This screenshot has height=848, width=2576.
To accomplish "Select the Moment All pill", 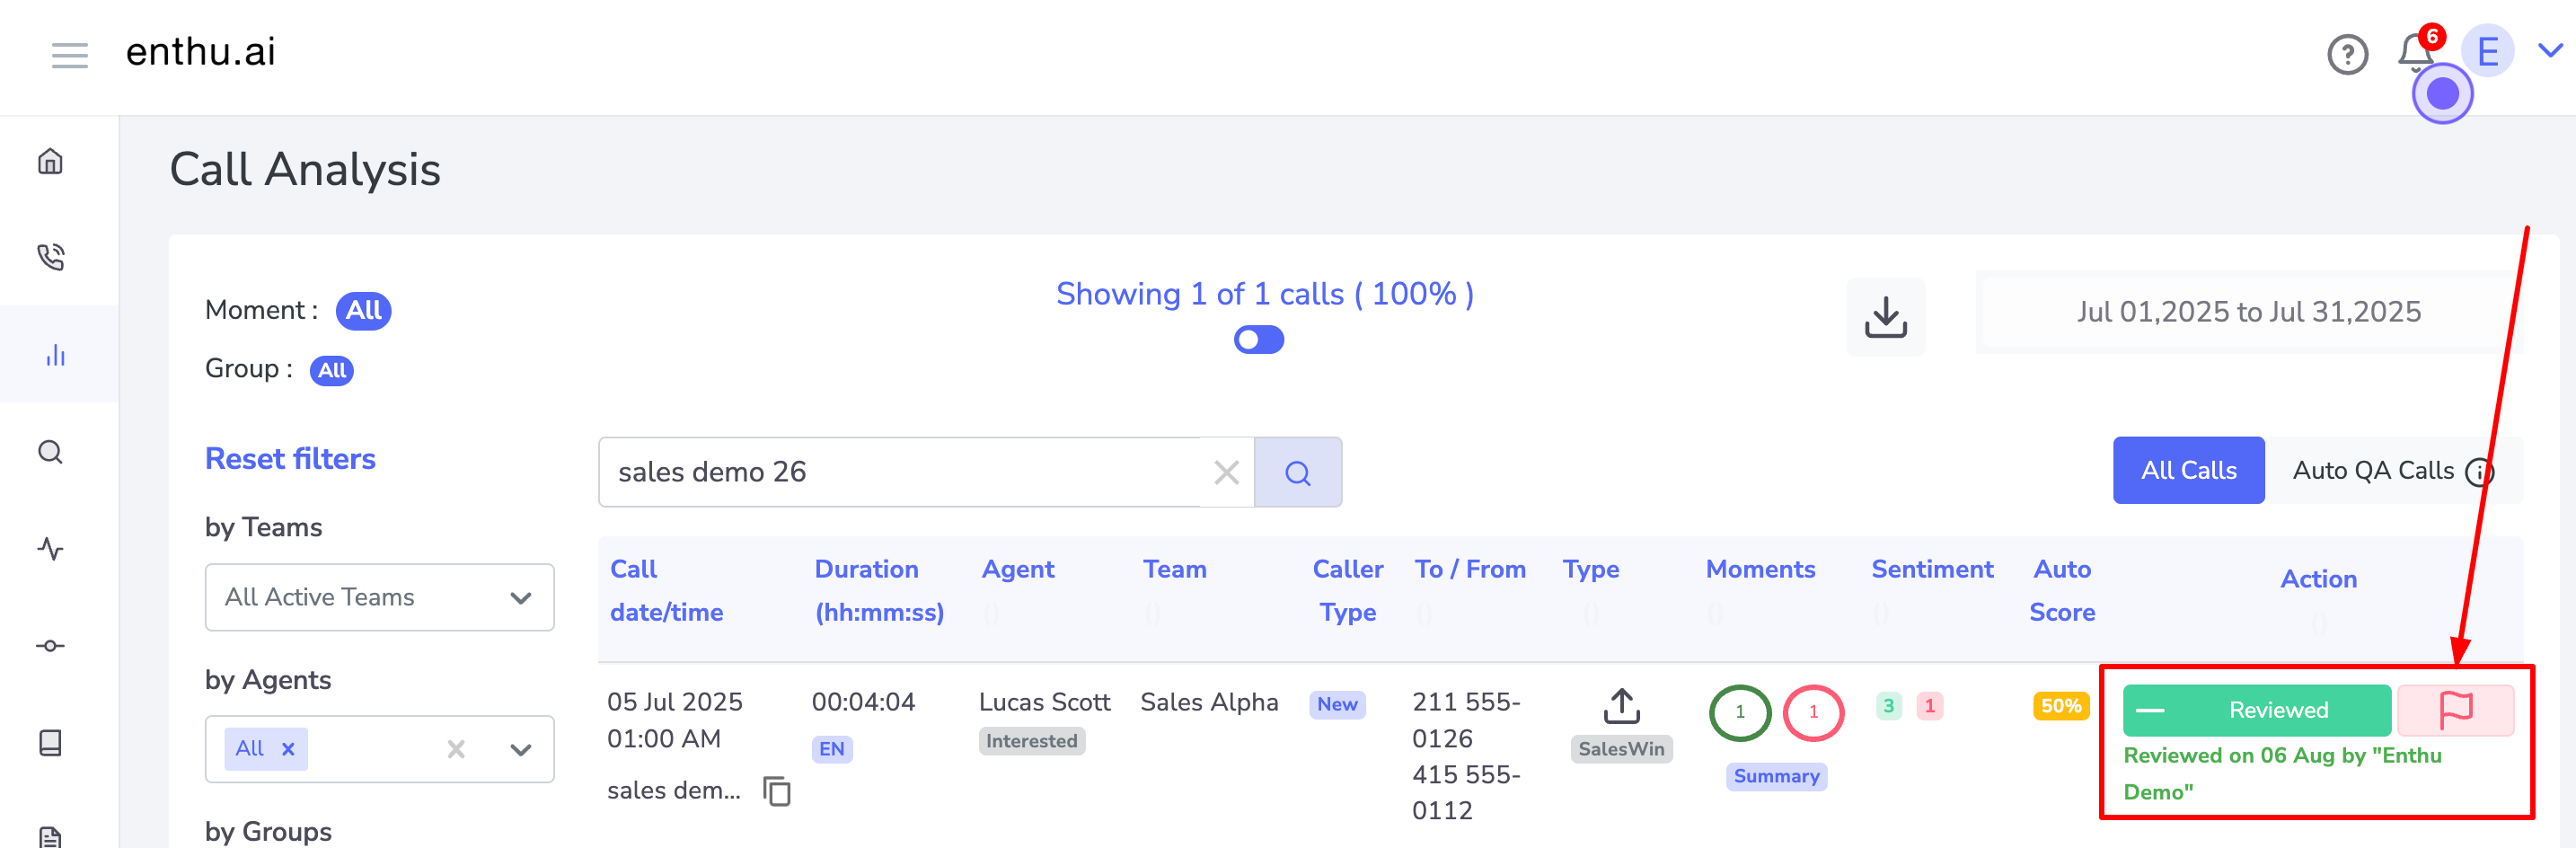I will 363,310.
